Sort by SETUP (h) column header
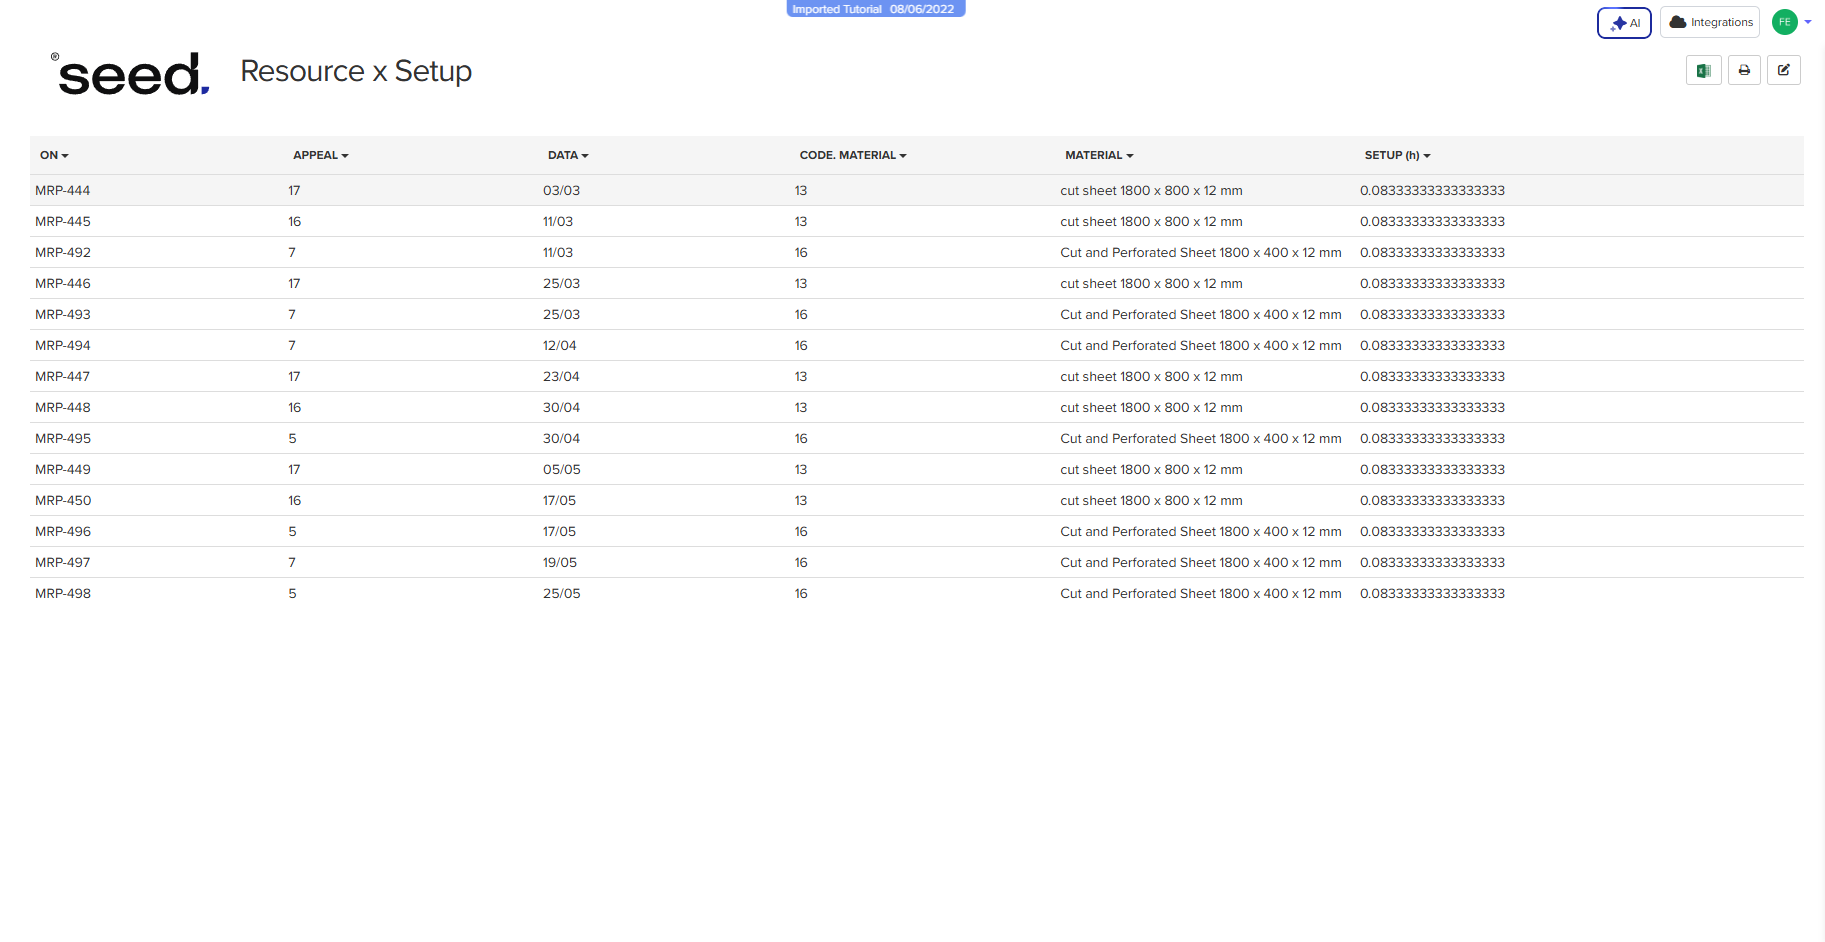1825x942 pixels. coord(1397,155)
